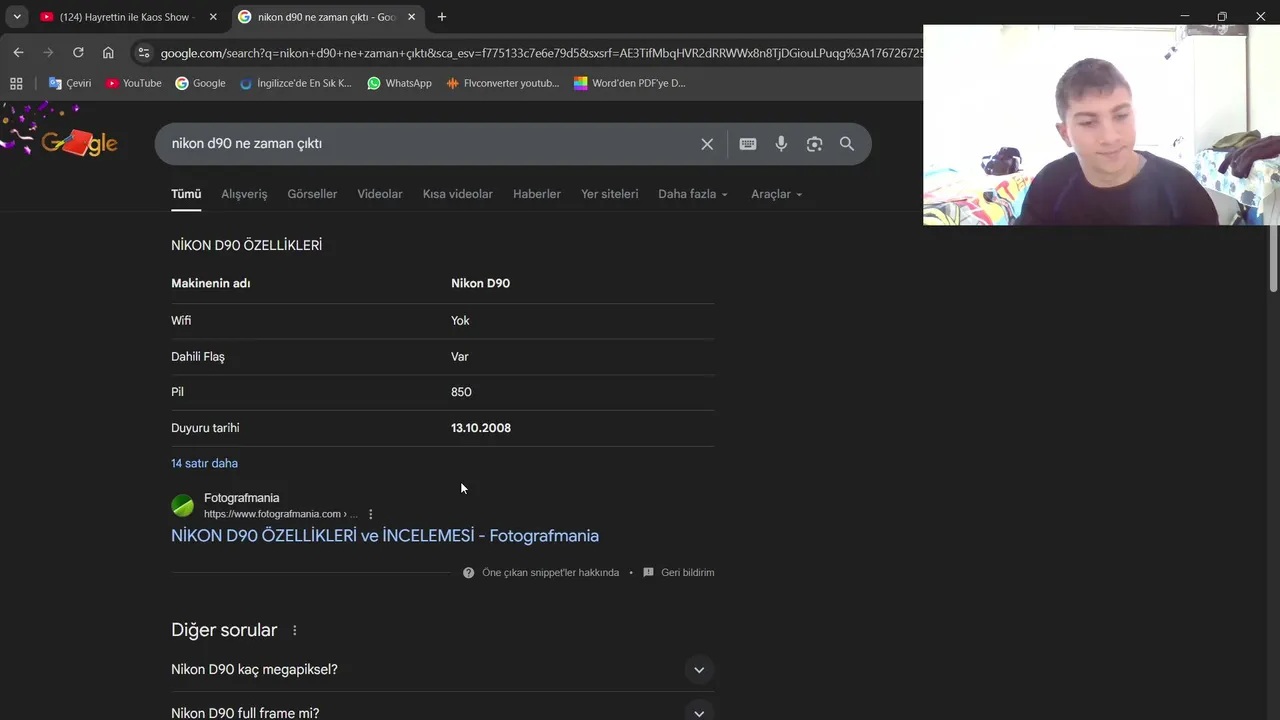The image size is (1280, 720).
Task: Close the nikon d90 ne zaman çıktı tab
Action: [x=411, y=17]
